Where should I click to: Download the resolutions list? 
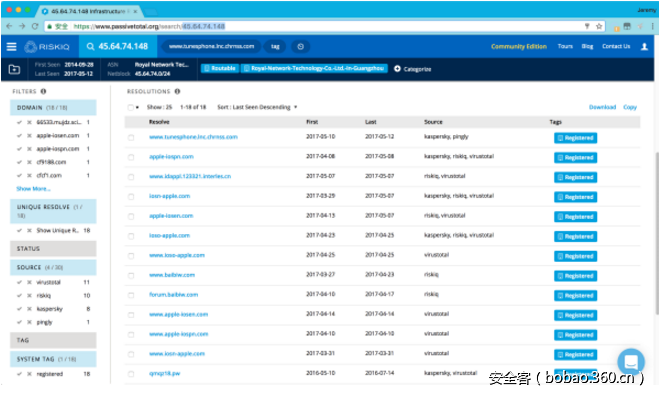click(x=602, y=107)
